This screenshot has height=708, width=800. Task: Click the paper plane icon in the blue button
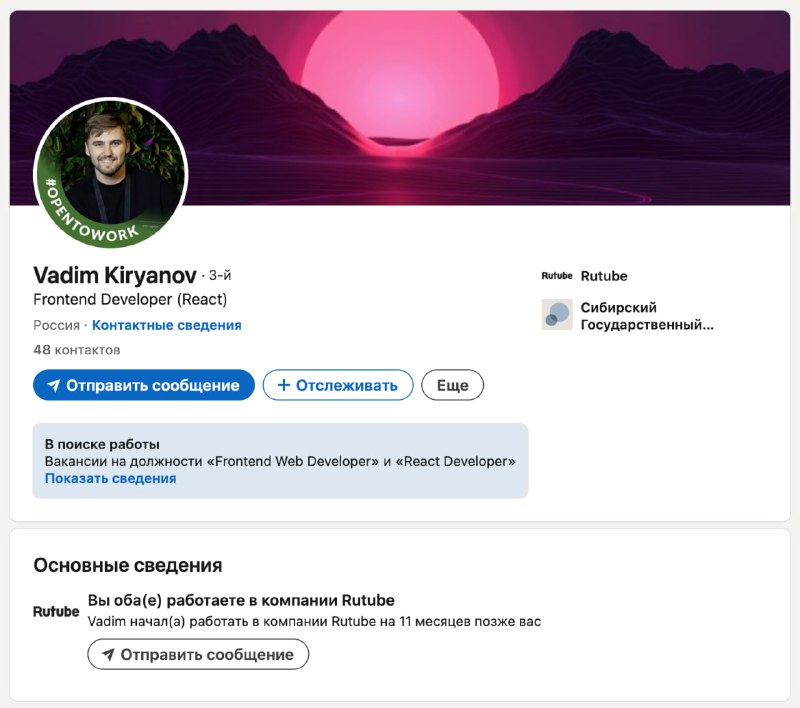tap(54, 386)
